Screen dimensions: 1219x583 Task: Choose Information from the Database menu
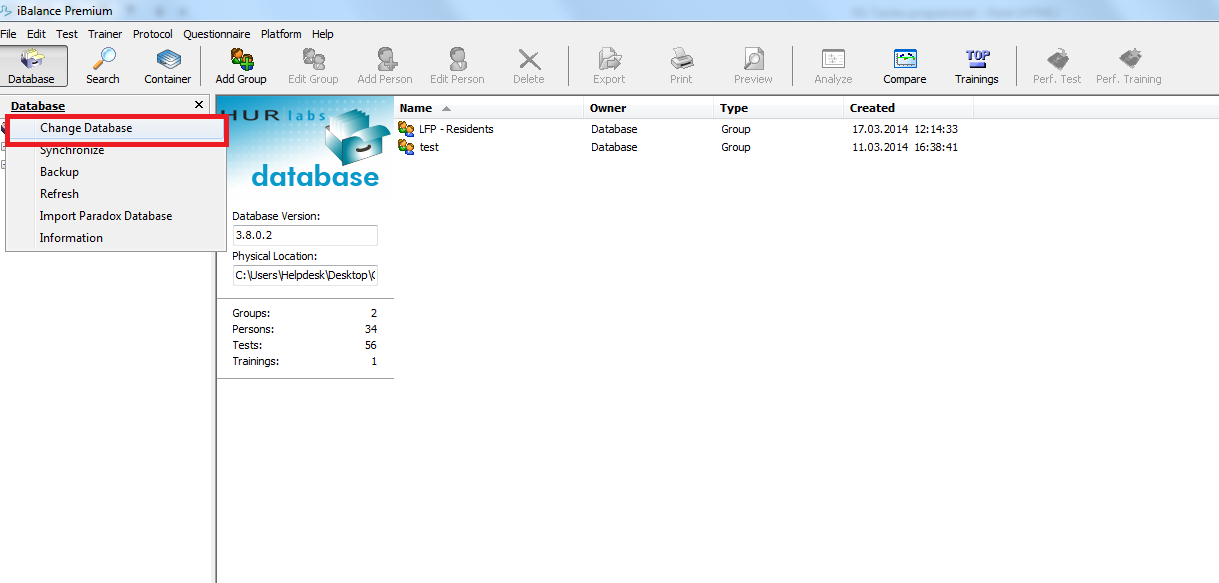click(116, 238)
